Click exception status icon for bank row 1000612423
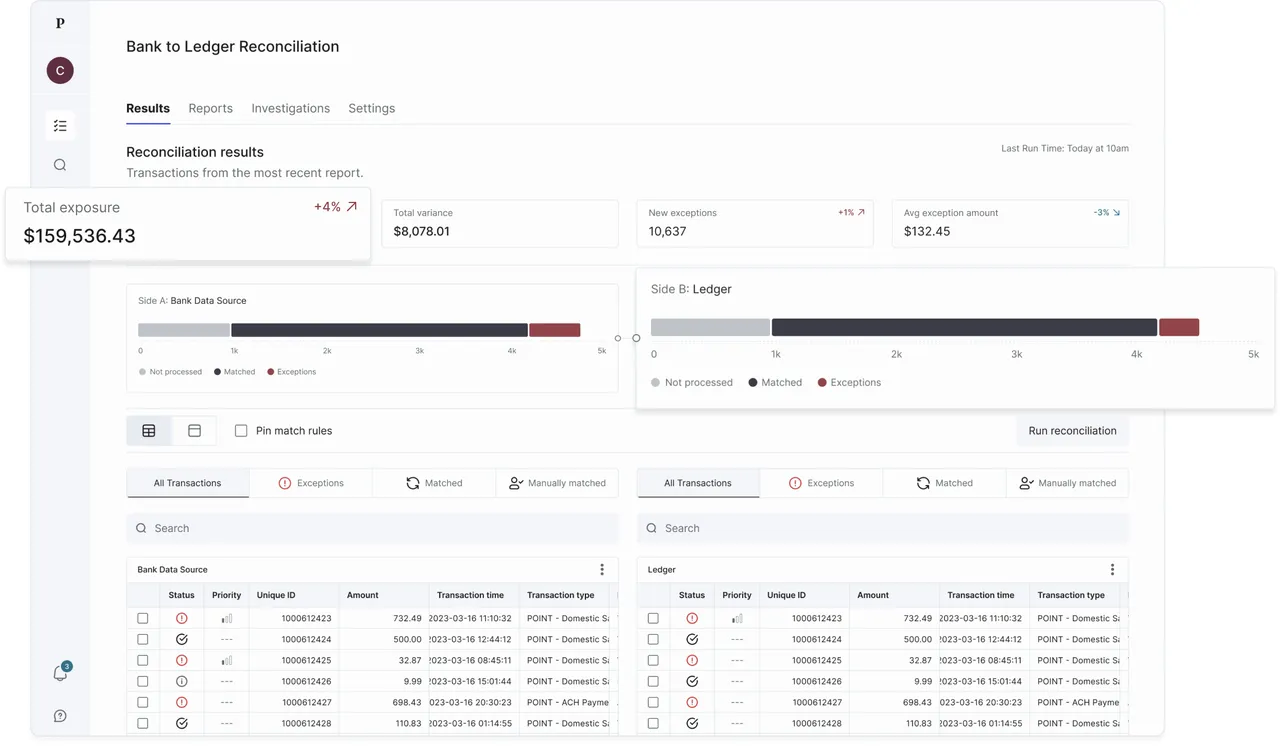Viewport: 1280px width, 746px height. tap(182, 619)
